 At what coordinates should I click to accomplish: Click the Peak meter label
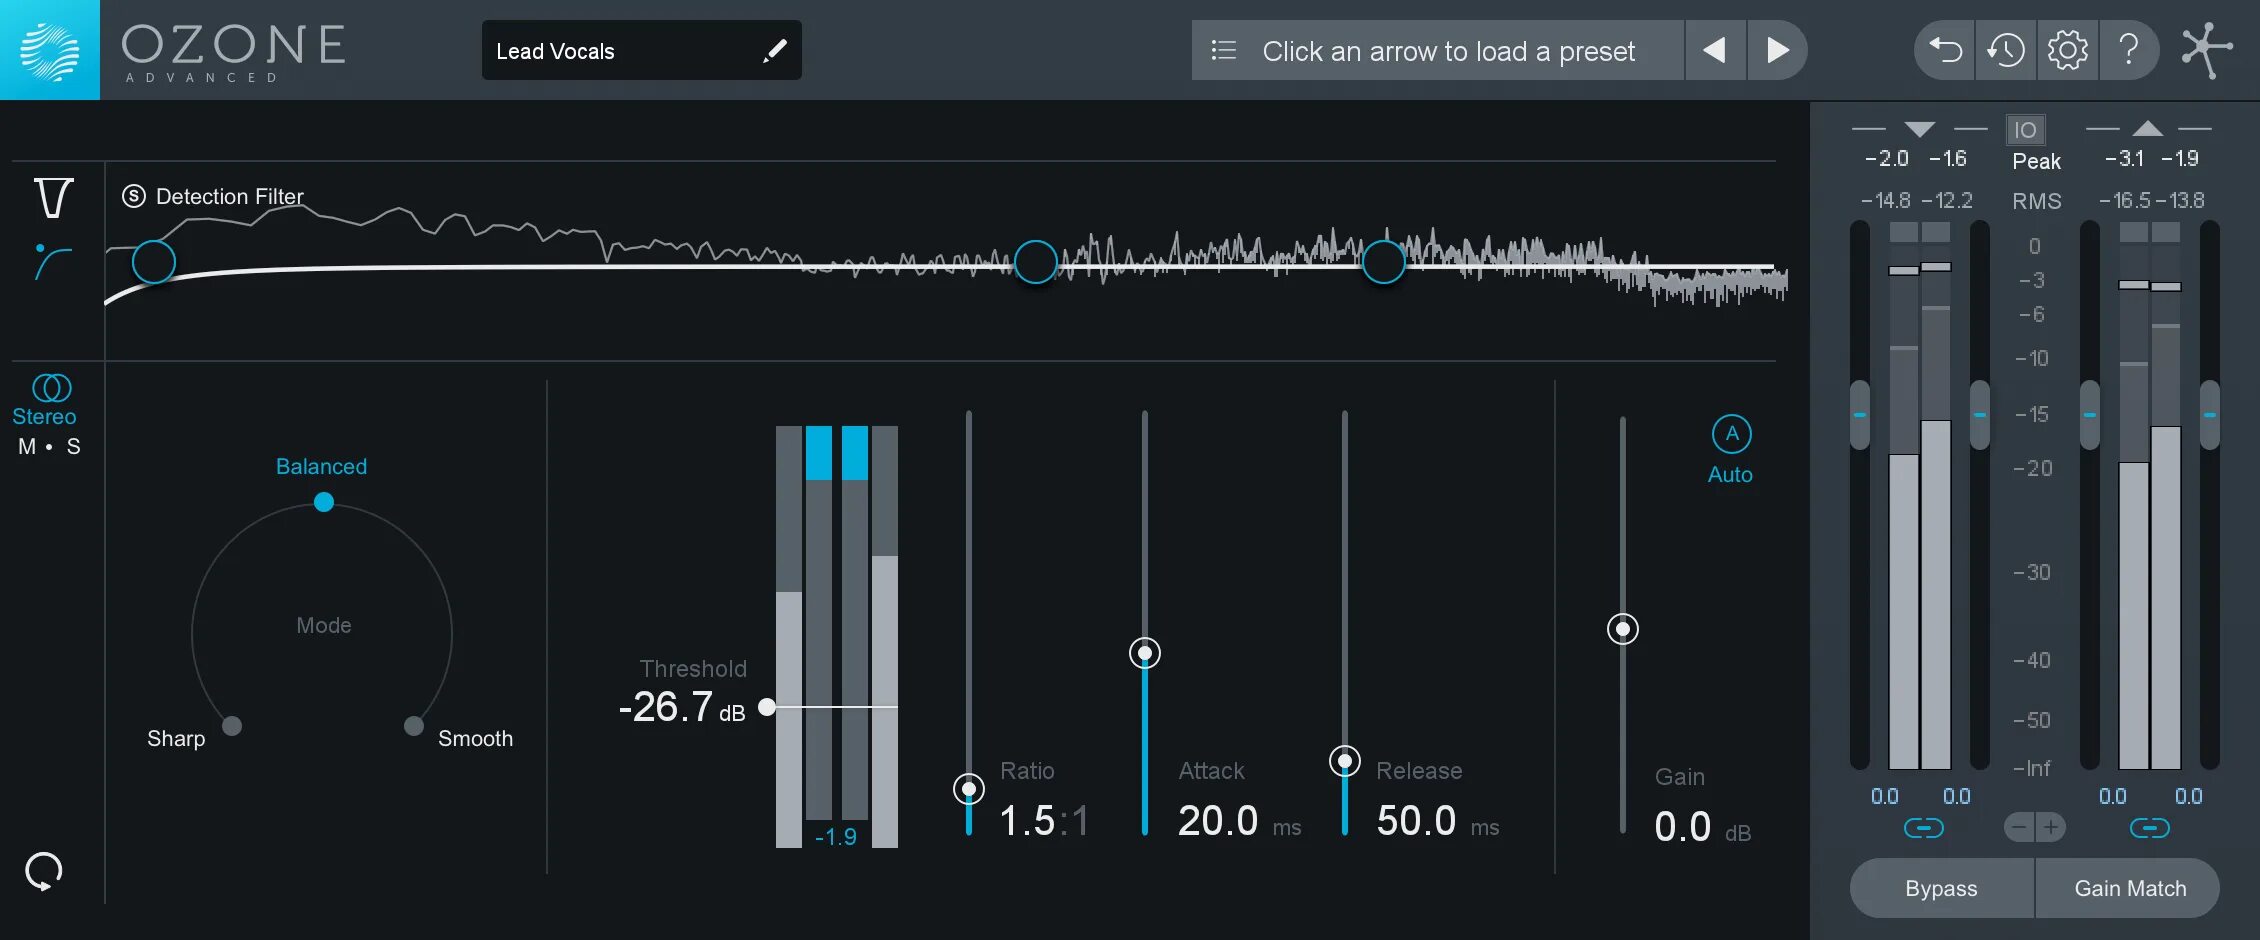coord(2036,162)
